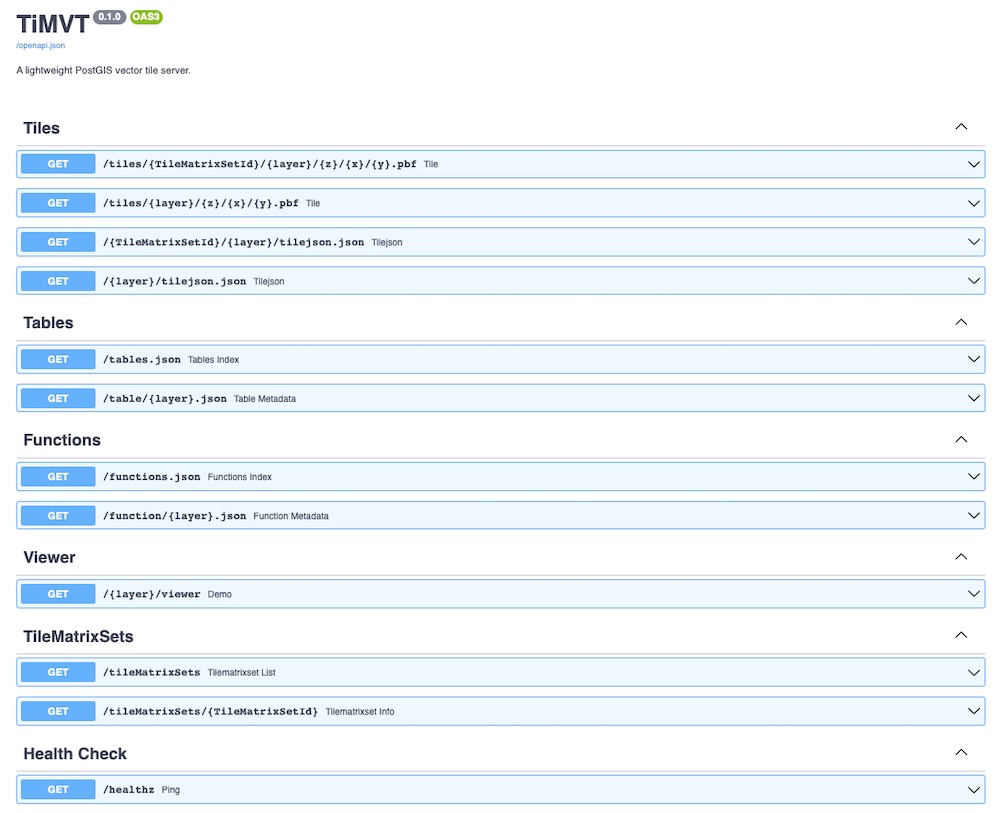This screenshot has height=813, width=1000.
Task: Open the Health Check section heading
Action: (x=75, y=754)
